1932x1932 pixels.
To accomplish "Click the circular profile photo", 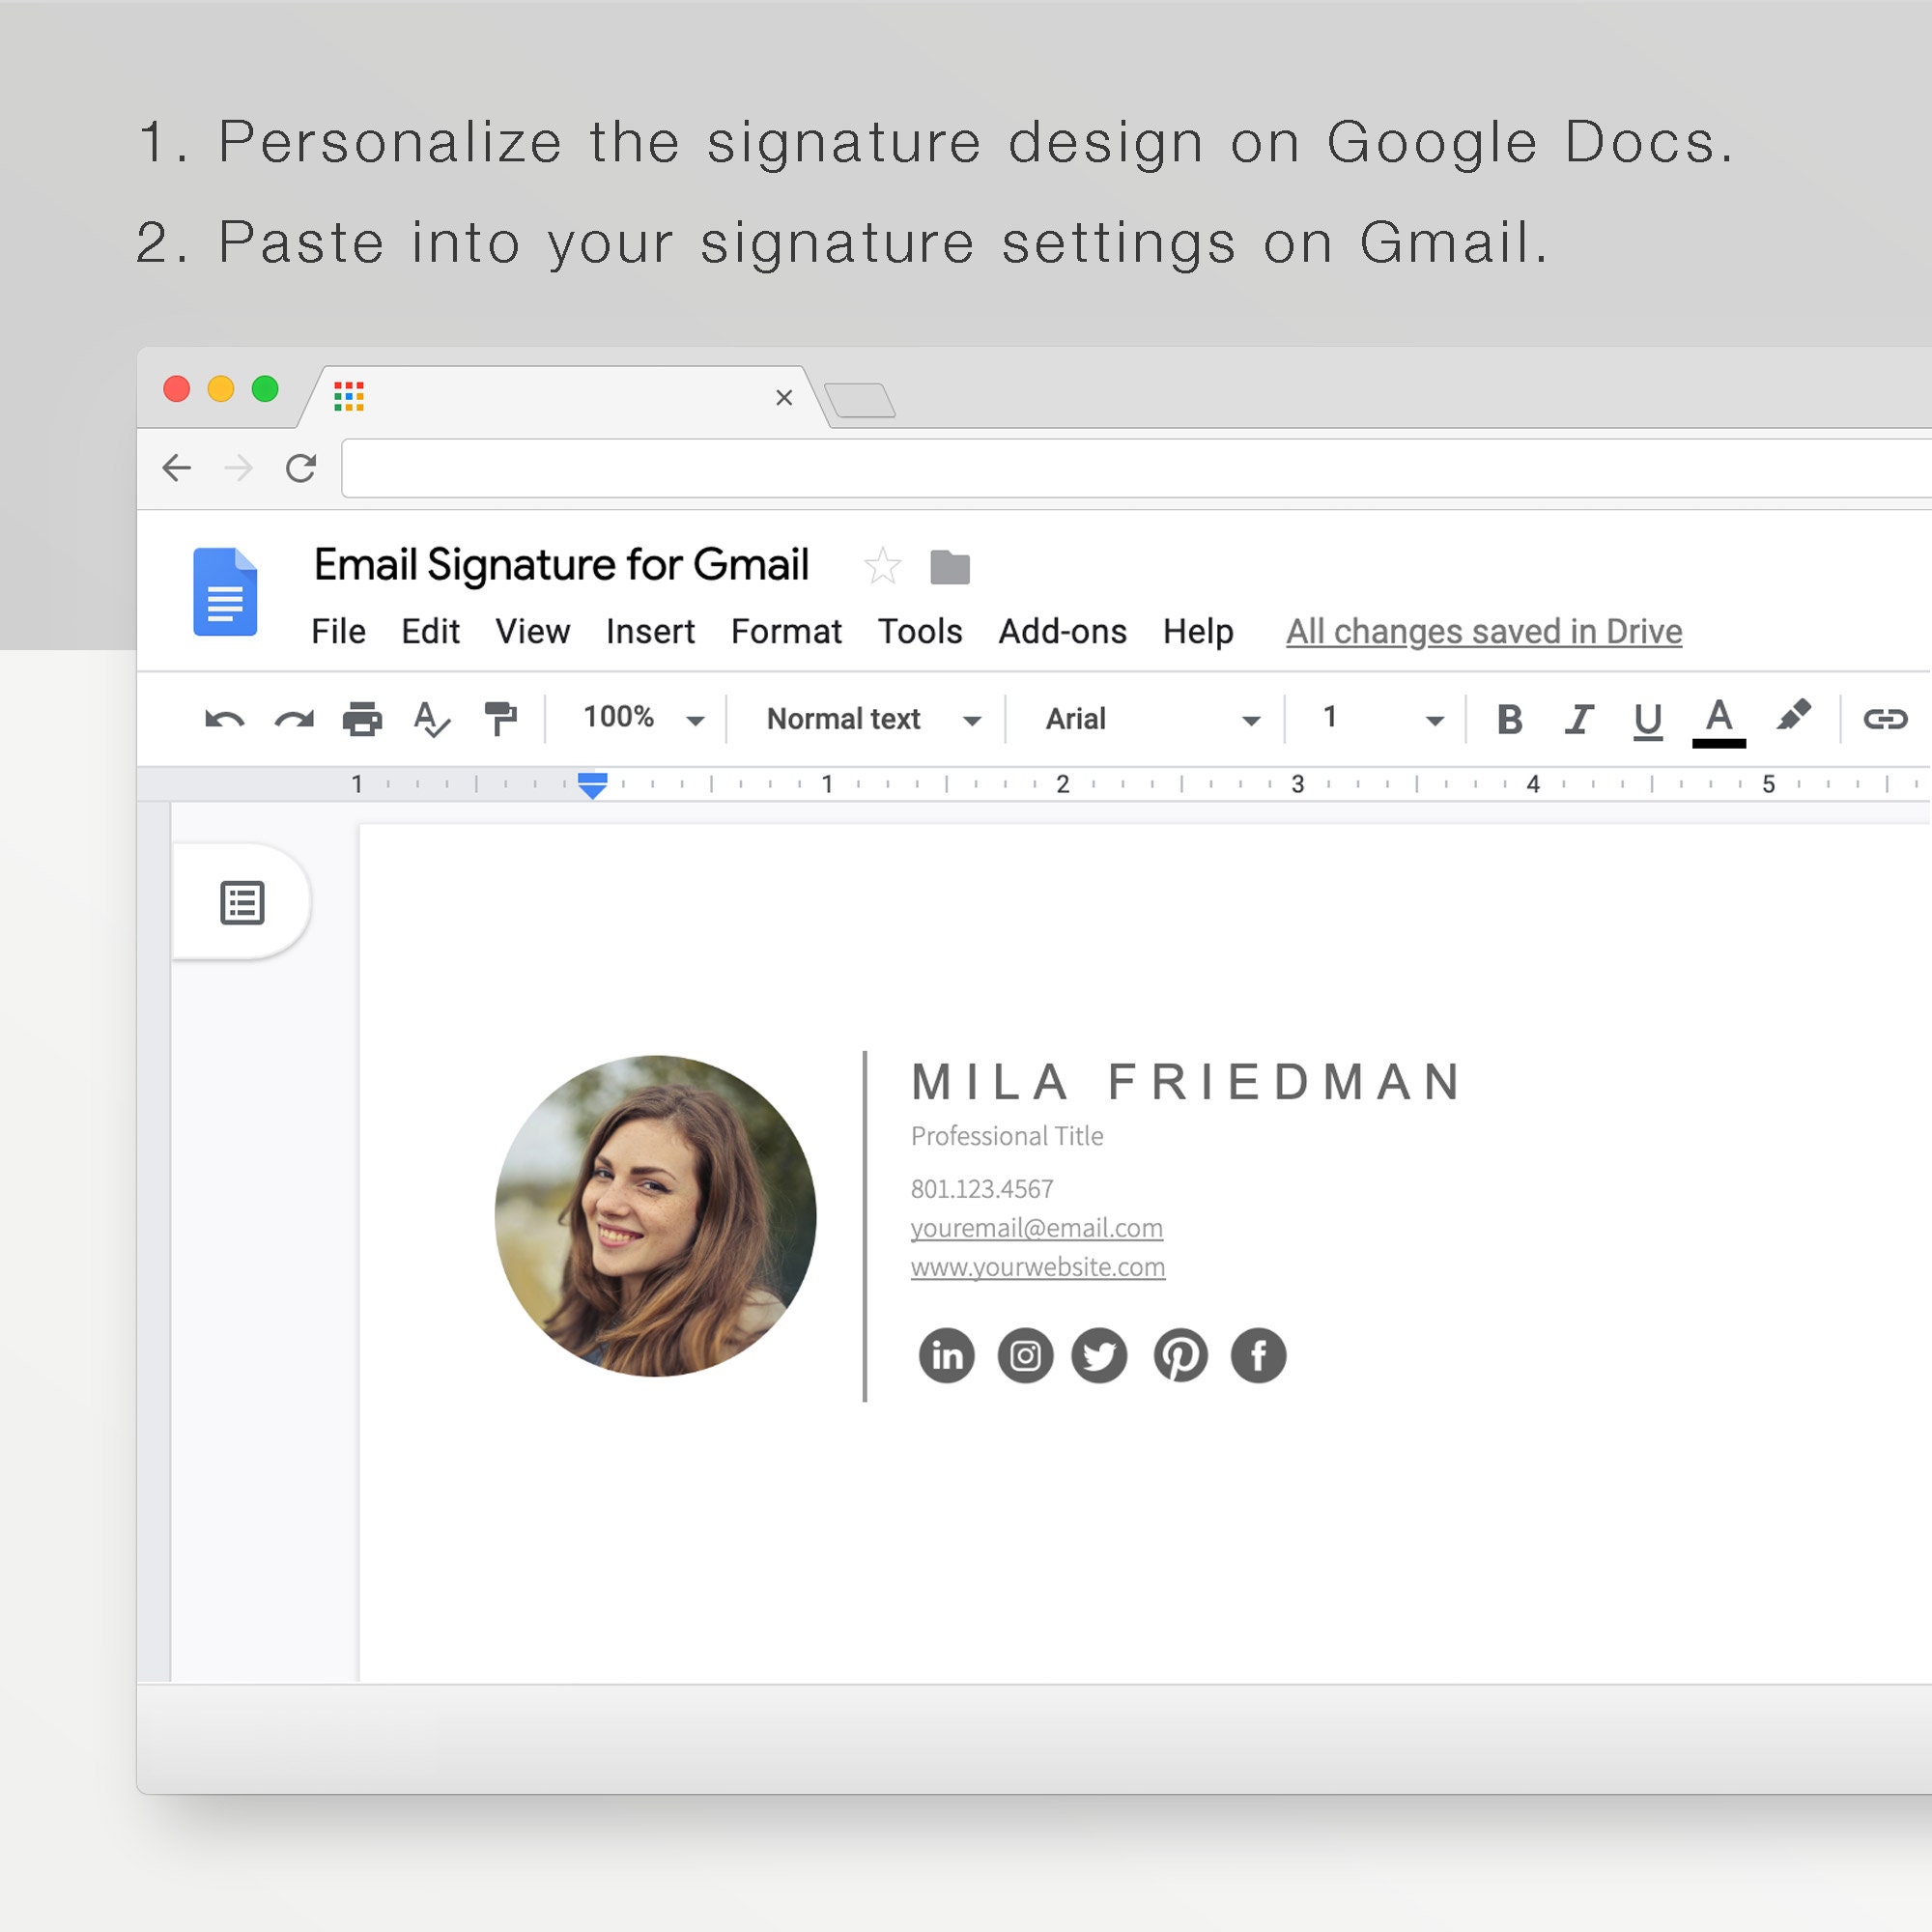I will pos(656,1216).
